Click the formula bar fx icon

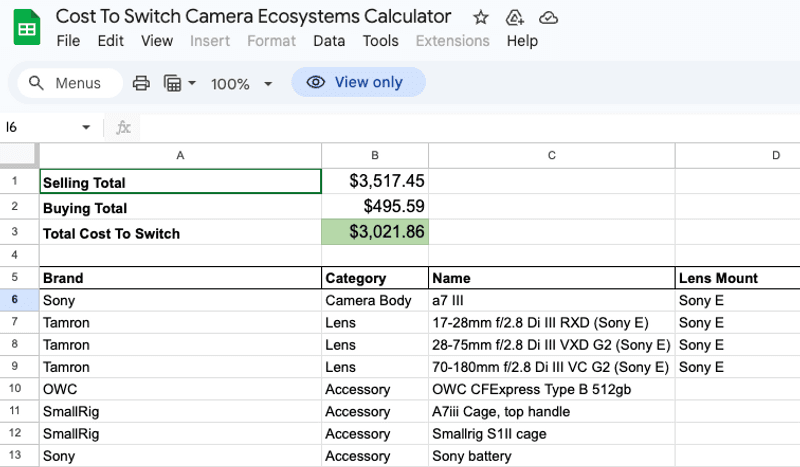point(123,127)
